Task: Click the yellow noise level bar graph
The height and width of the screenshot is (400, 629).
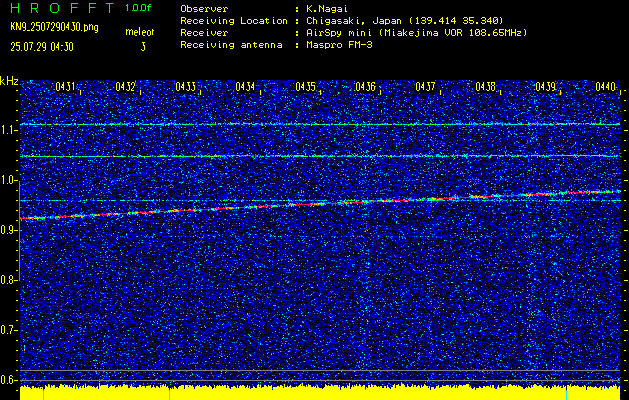Action: coord(321,393)
